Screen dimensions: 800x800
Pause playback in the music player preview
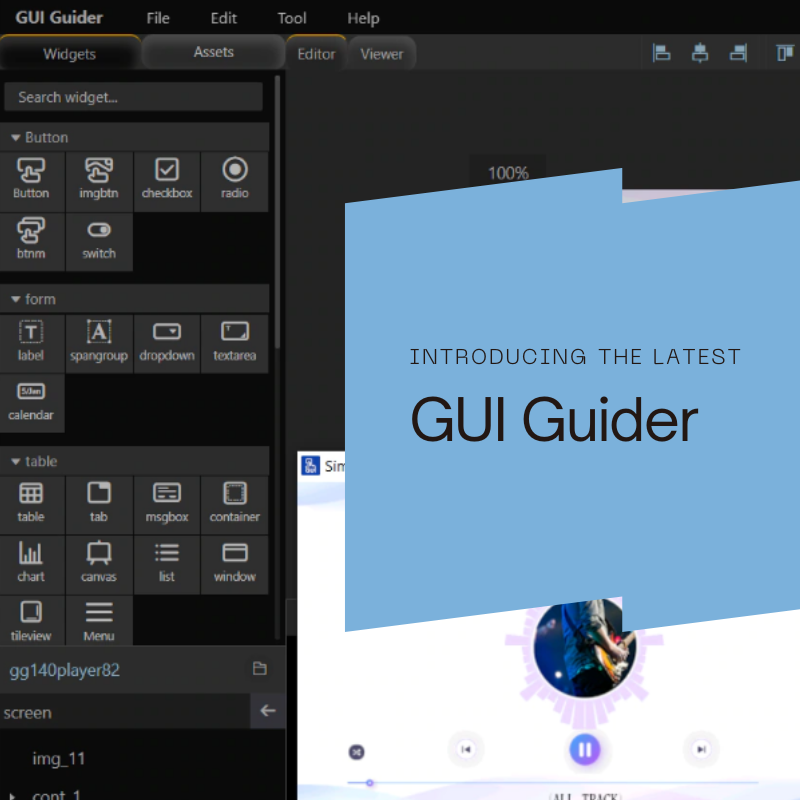point(585,749)
